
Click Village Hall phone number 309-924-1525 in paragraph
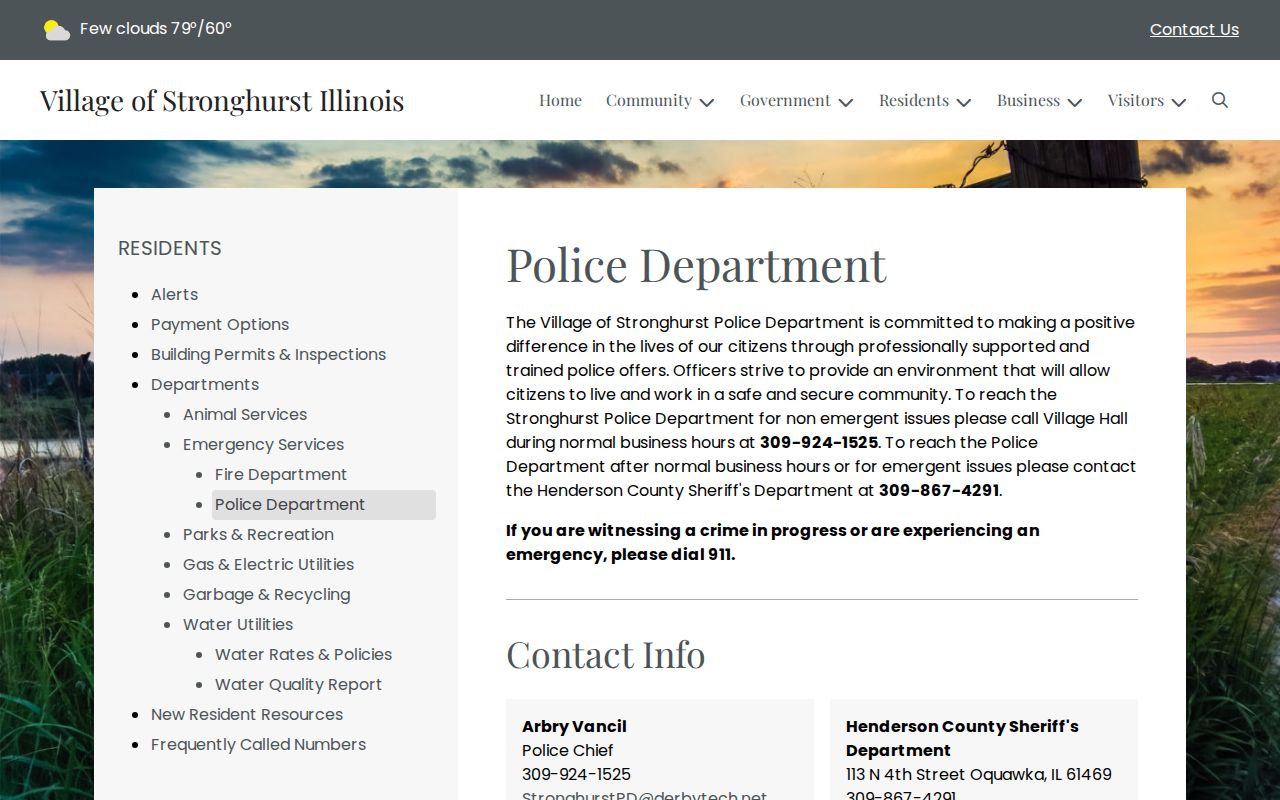(x=819, y=442)
